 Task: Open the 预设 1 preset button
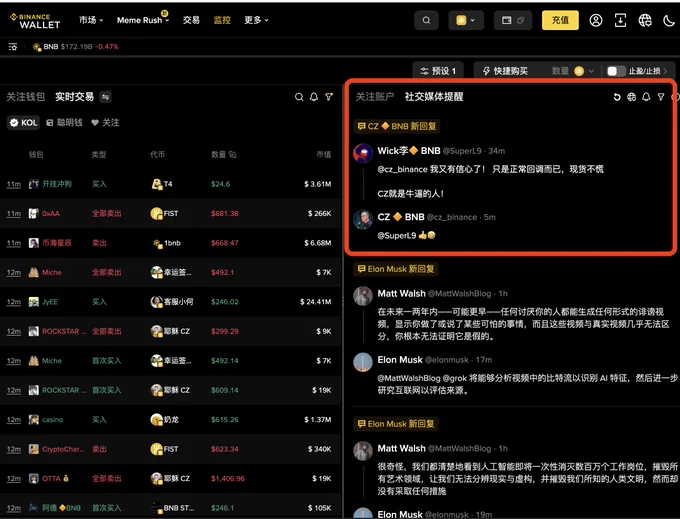pos(438,71)
